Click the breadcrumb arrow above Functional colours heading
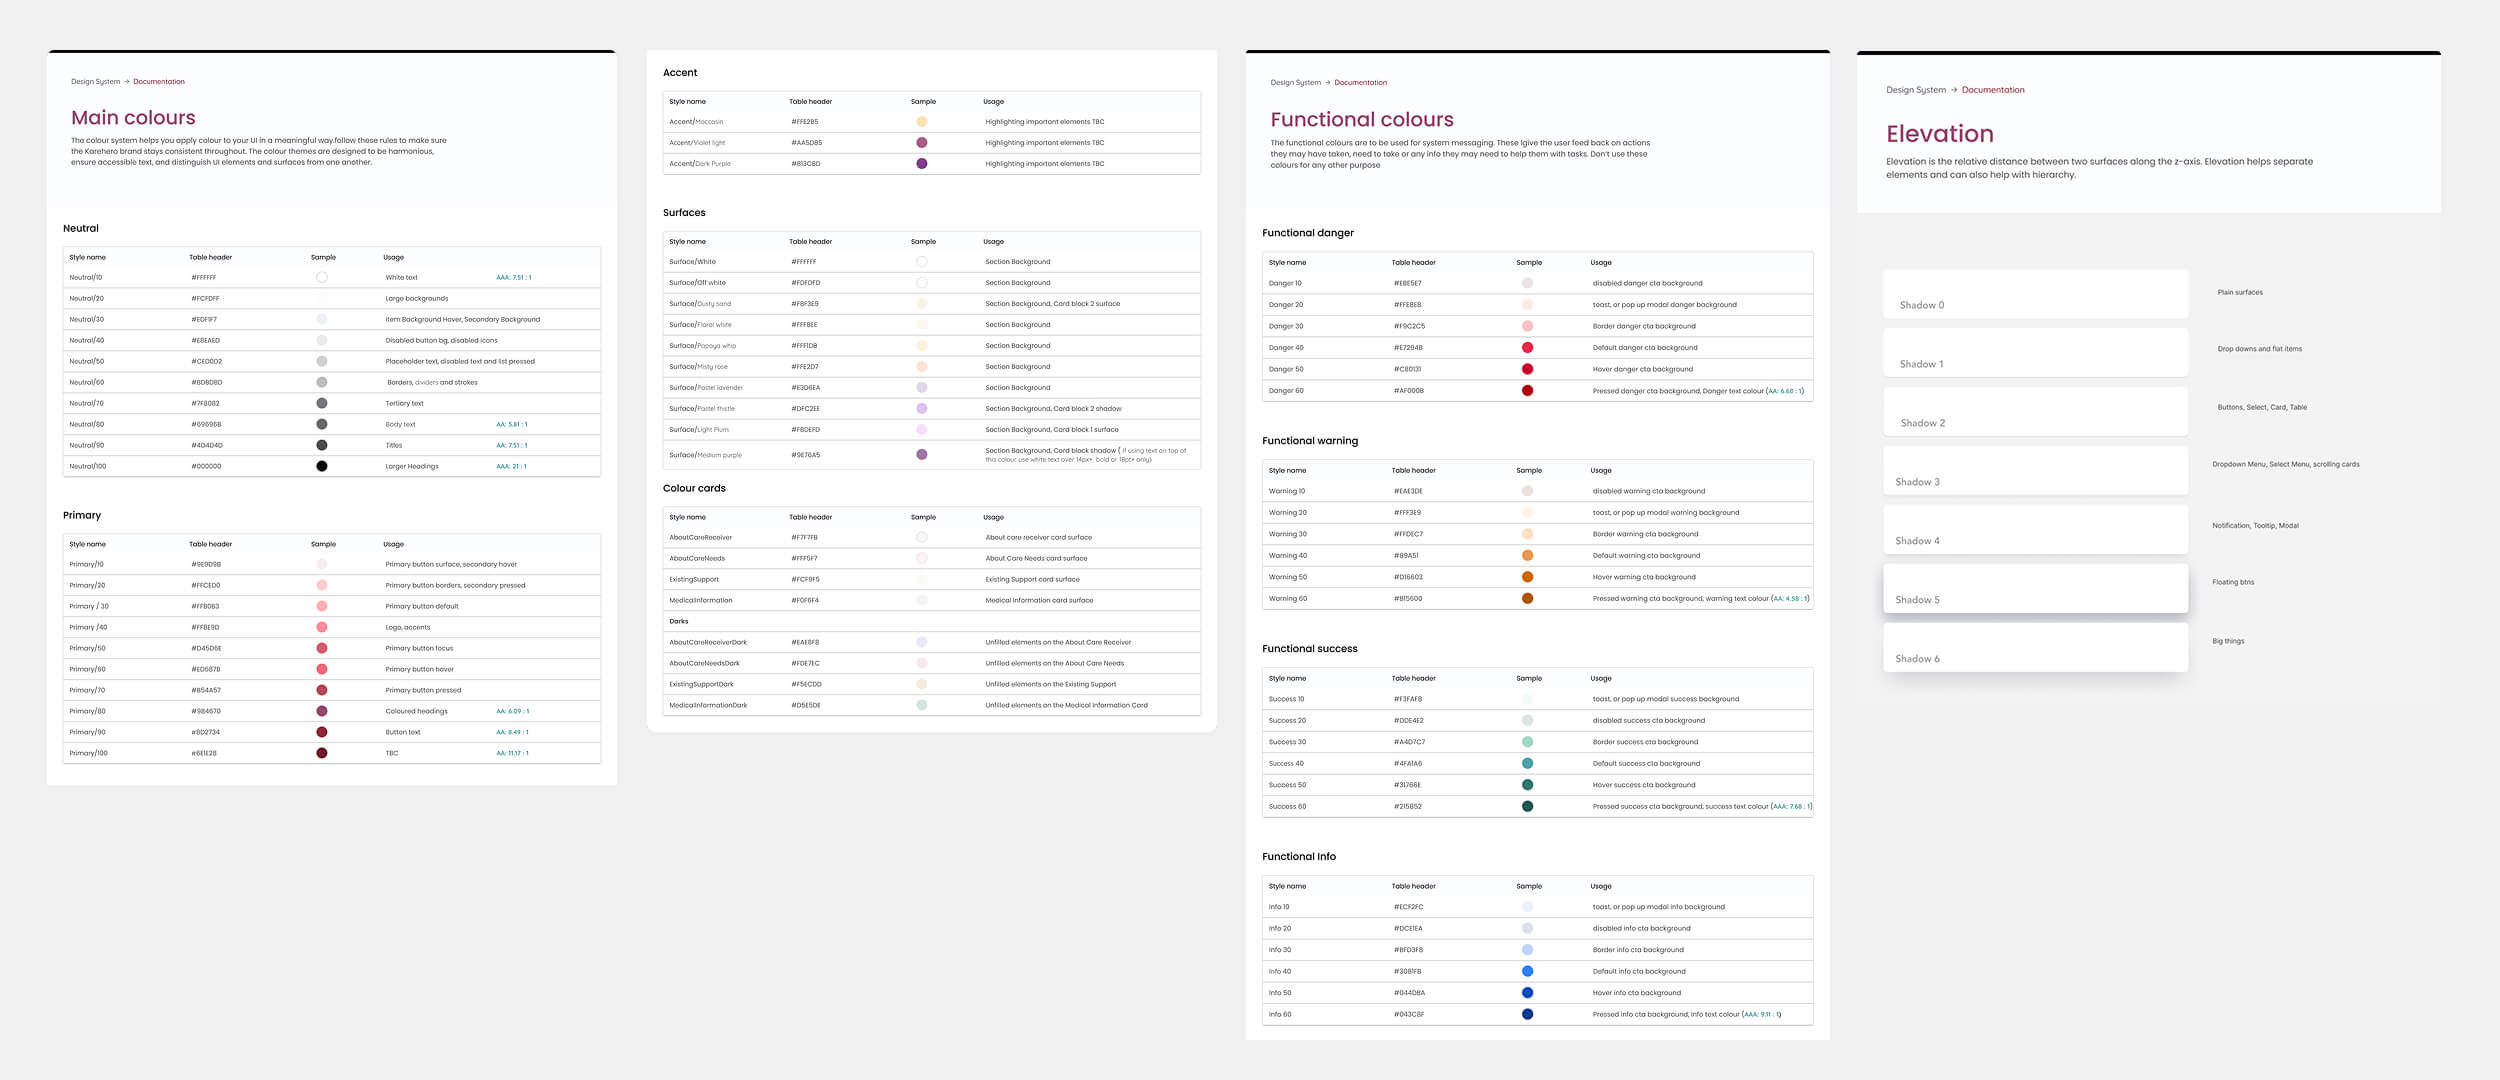Screen dimensions: 2500x1080 tap(1327, 83)
